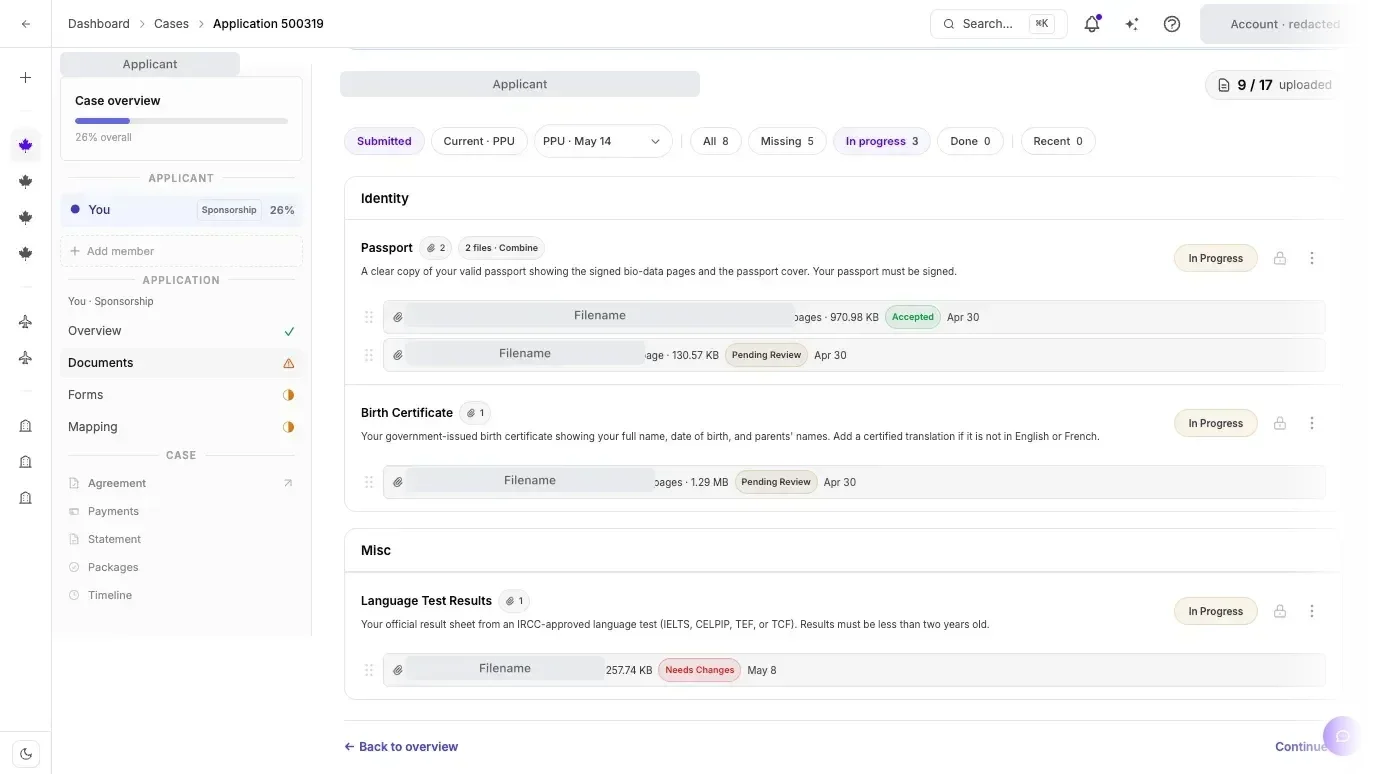The image size is (1383, 774).
Task: Click the attachment count badge next to Passport
Action: (x=435, y=248)
